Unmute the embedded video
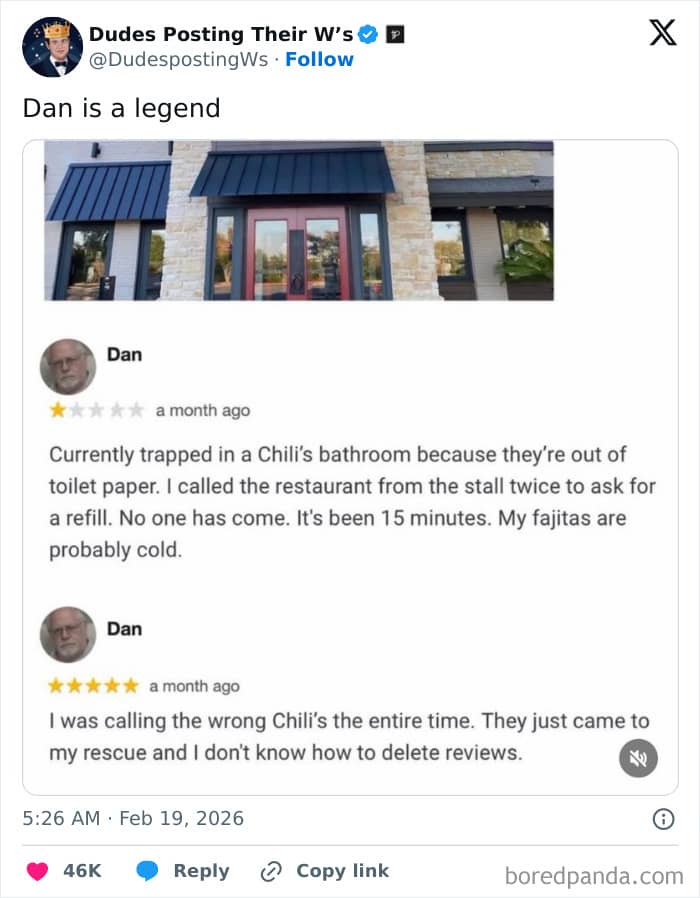The height and width of the screenshot is (898, 700). pos(638,758)
